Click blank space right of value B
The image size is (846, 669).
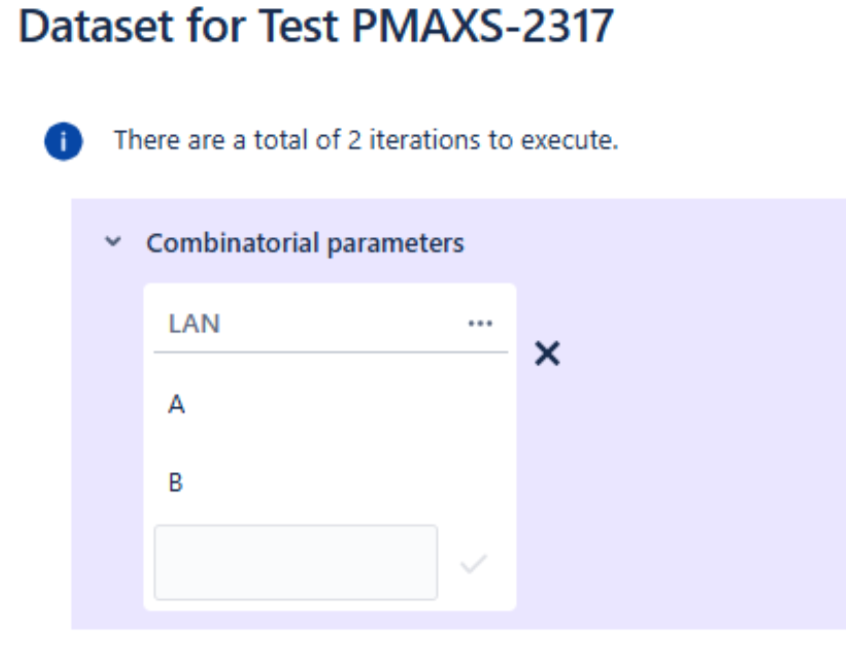(x=350, y=483)
